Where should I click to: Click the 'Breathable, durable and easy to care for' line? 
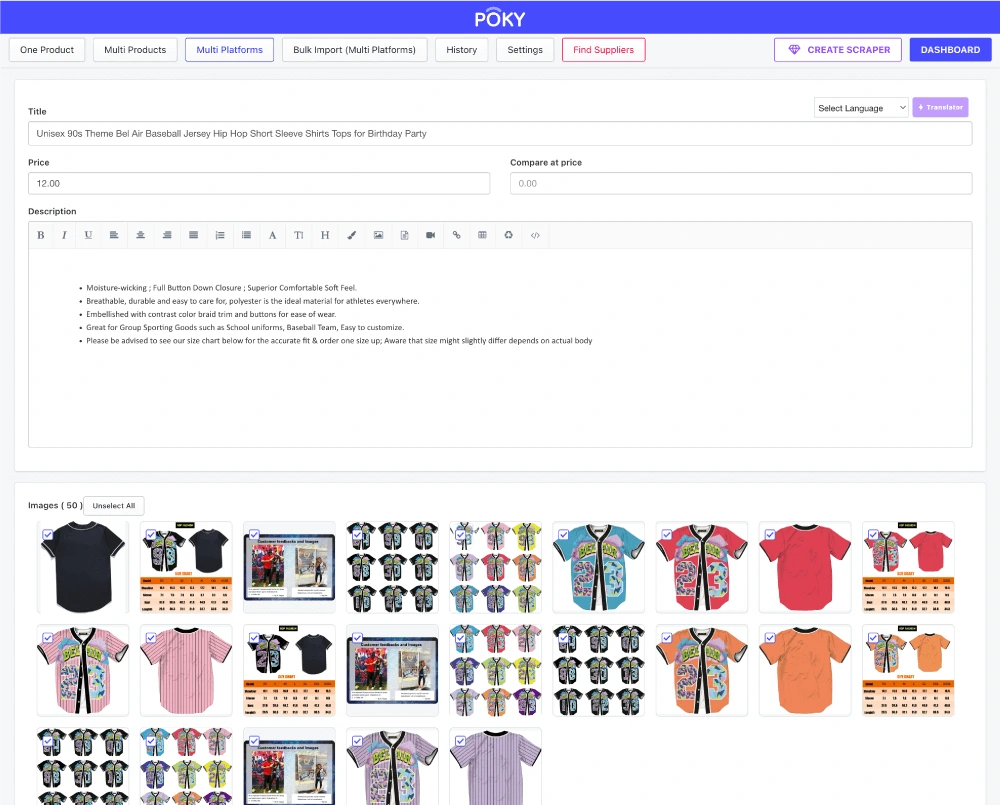(253, 301)
